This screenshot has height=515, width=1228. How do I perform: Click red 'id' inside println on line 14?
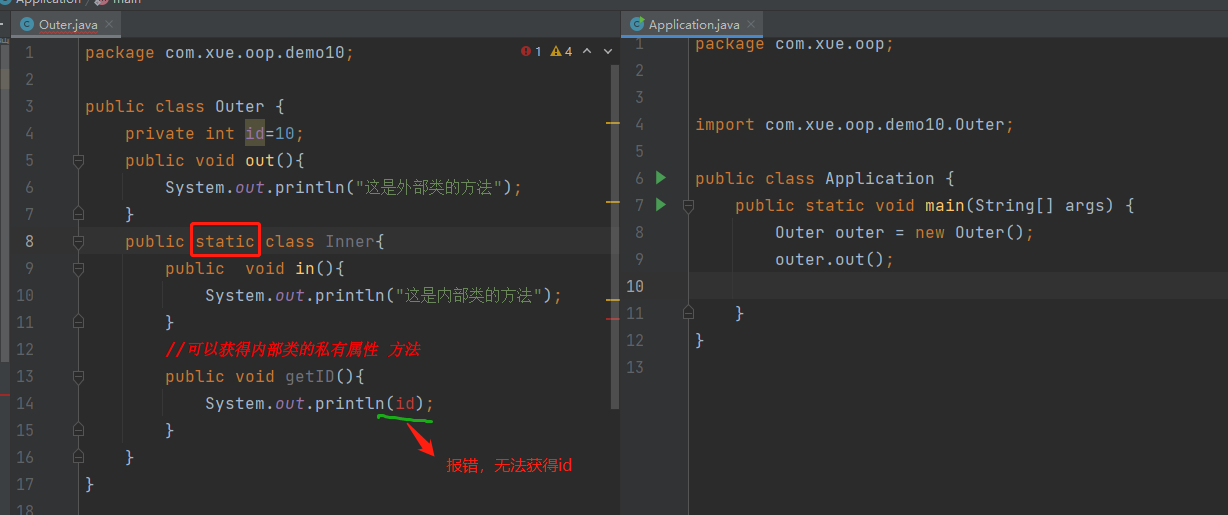(405, 403)
